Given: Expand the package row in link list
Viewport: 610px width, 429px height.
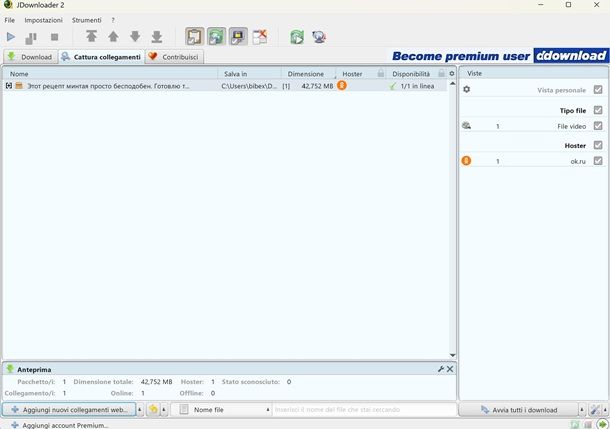Looking at the screenshot, I should point(8,86).
